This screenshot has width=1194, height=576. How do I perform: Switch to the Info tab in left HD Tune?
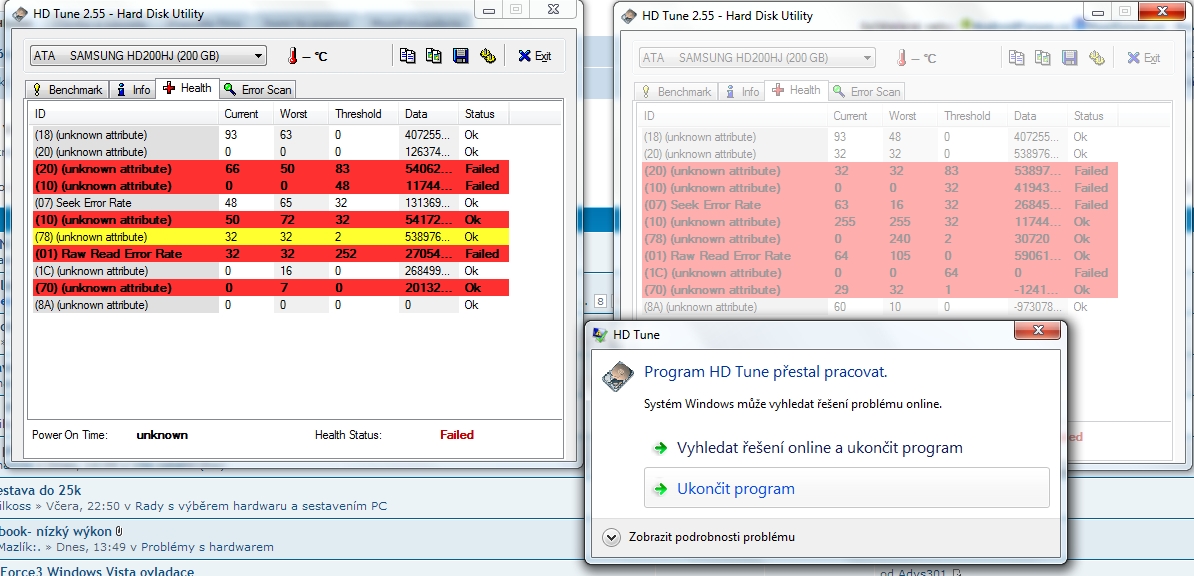(133, 90)
